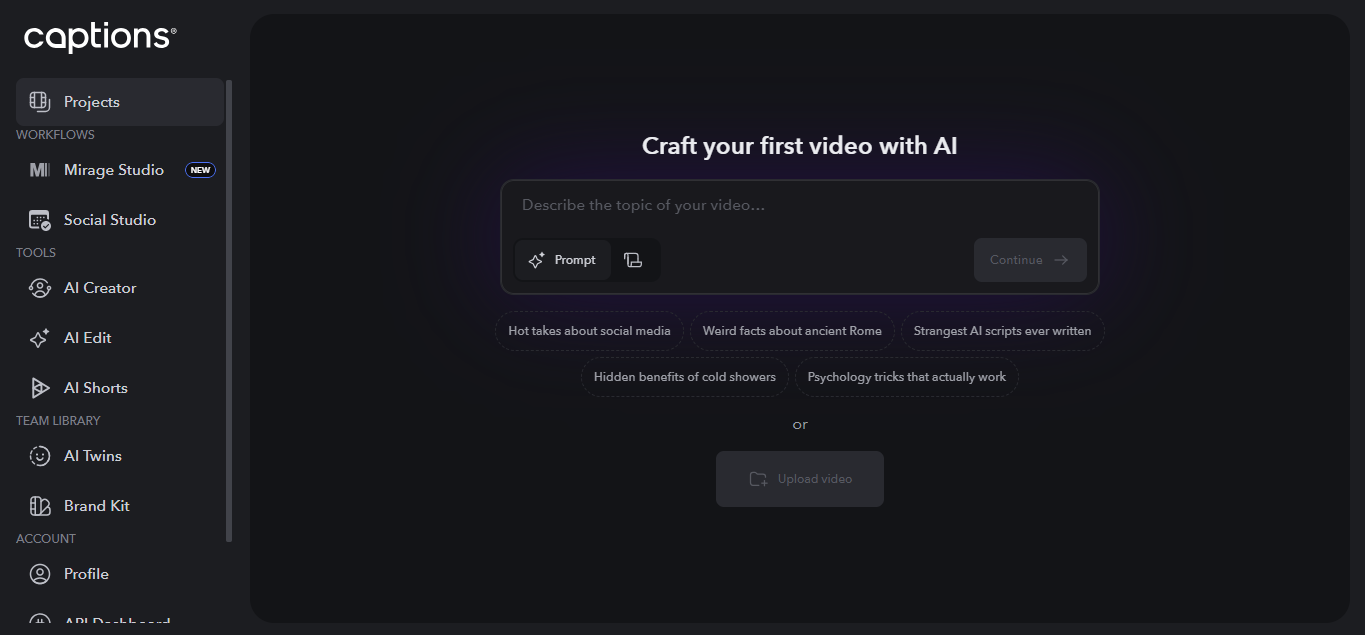Click the NEW badge next to Mirage Studio

coord(200,169)
